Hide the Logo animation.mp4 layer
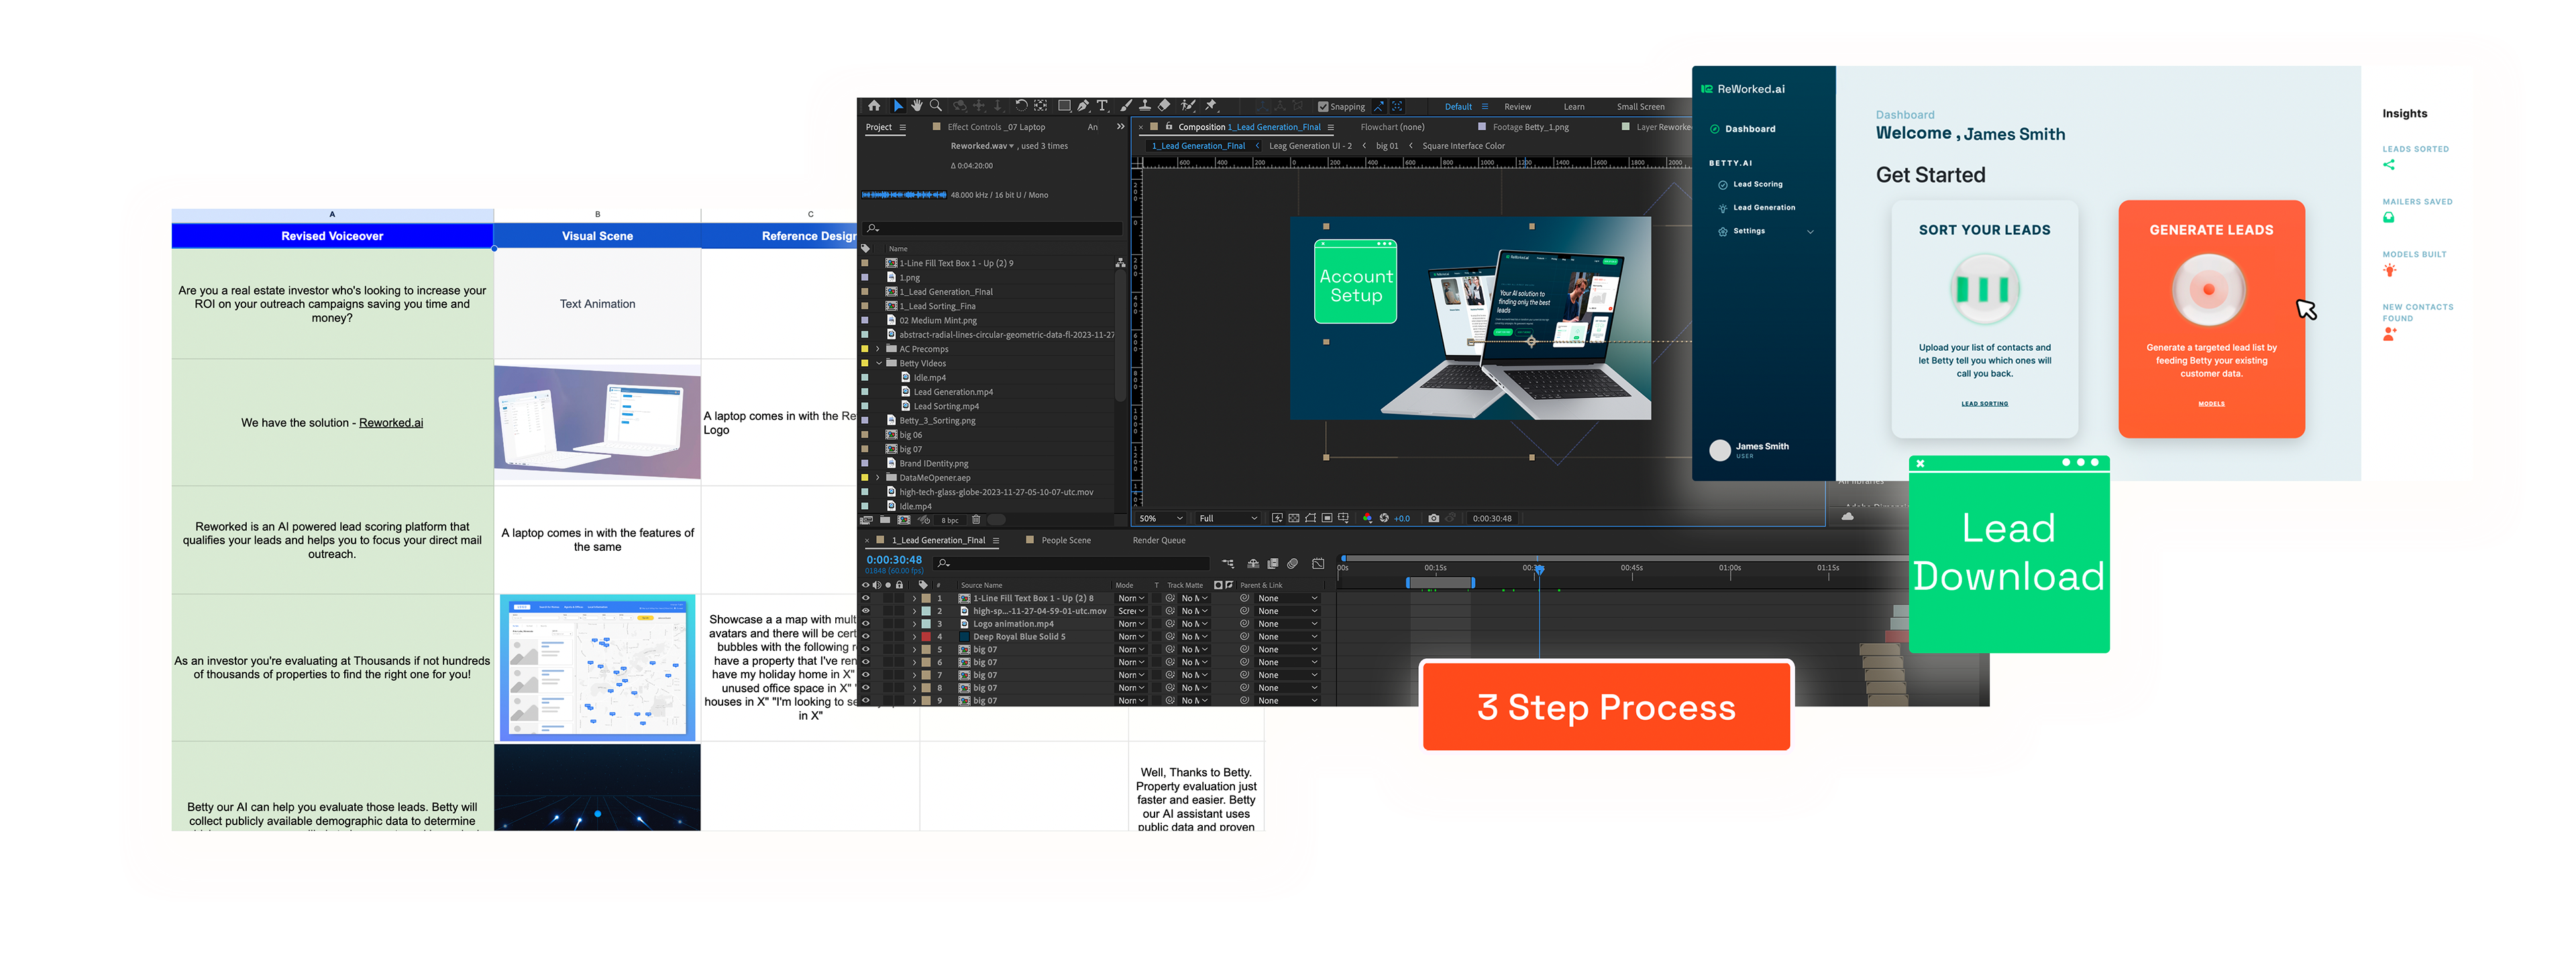2576x962 pixels. [x=866, y=624]
